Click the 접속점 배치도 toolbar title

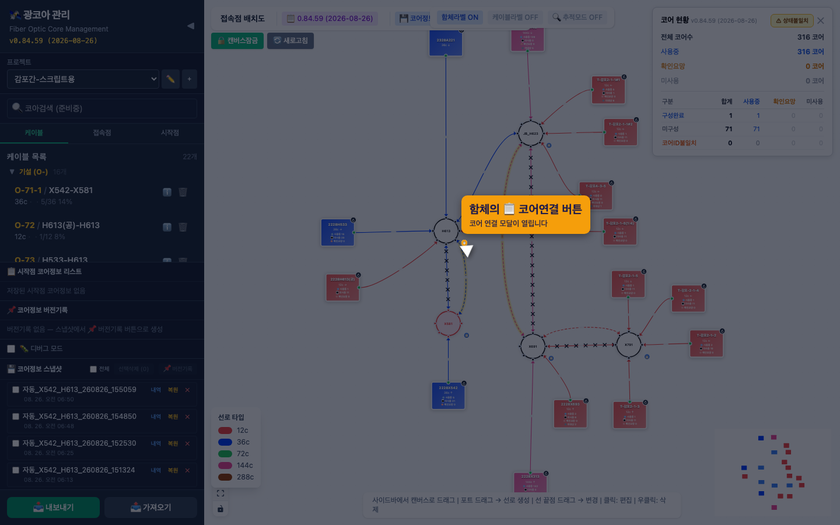243,18
